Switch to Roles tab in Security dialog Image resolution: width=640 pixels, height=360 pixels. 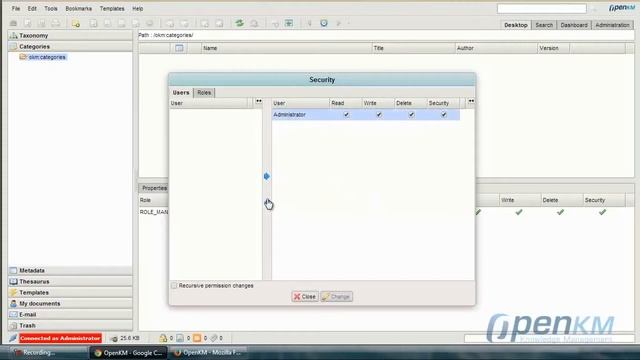(204, 93)
